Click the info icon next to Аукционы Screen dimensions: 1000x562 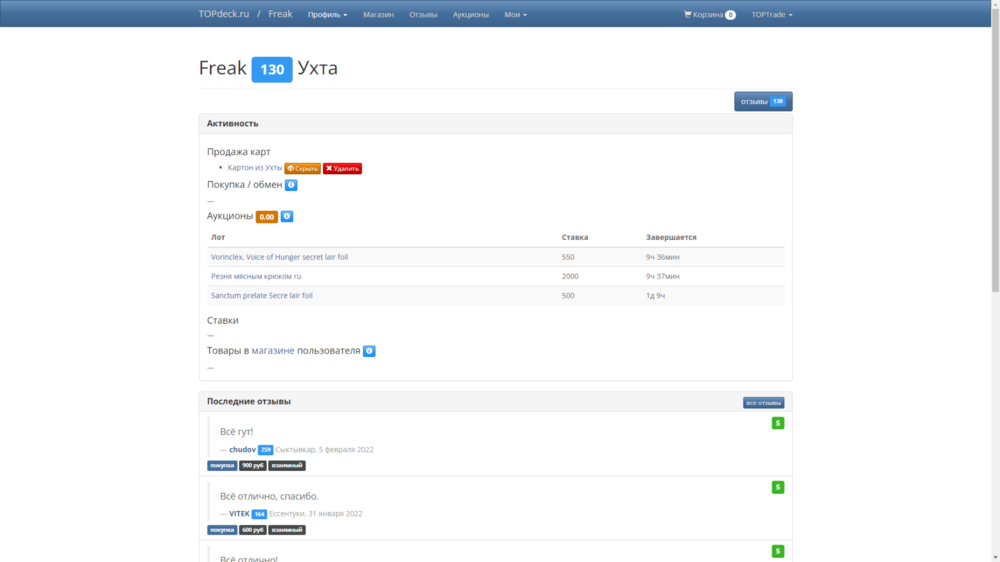point(287,216)
